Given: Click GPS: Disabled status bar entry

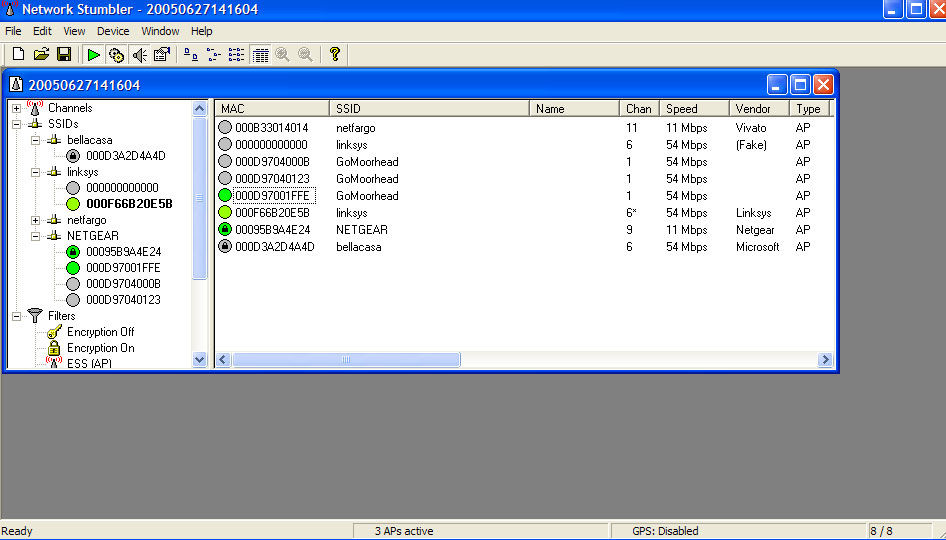Looking at the screenshot, I should pos(665,531).
